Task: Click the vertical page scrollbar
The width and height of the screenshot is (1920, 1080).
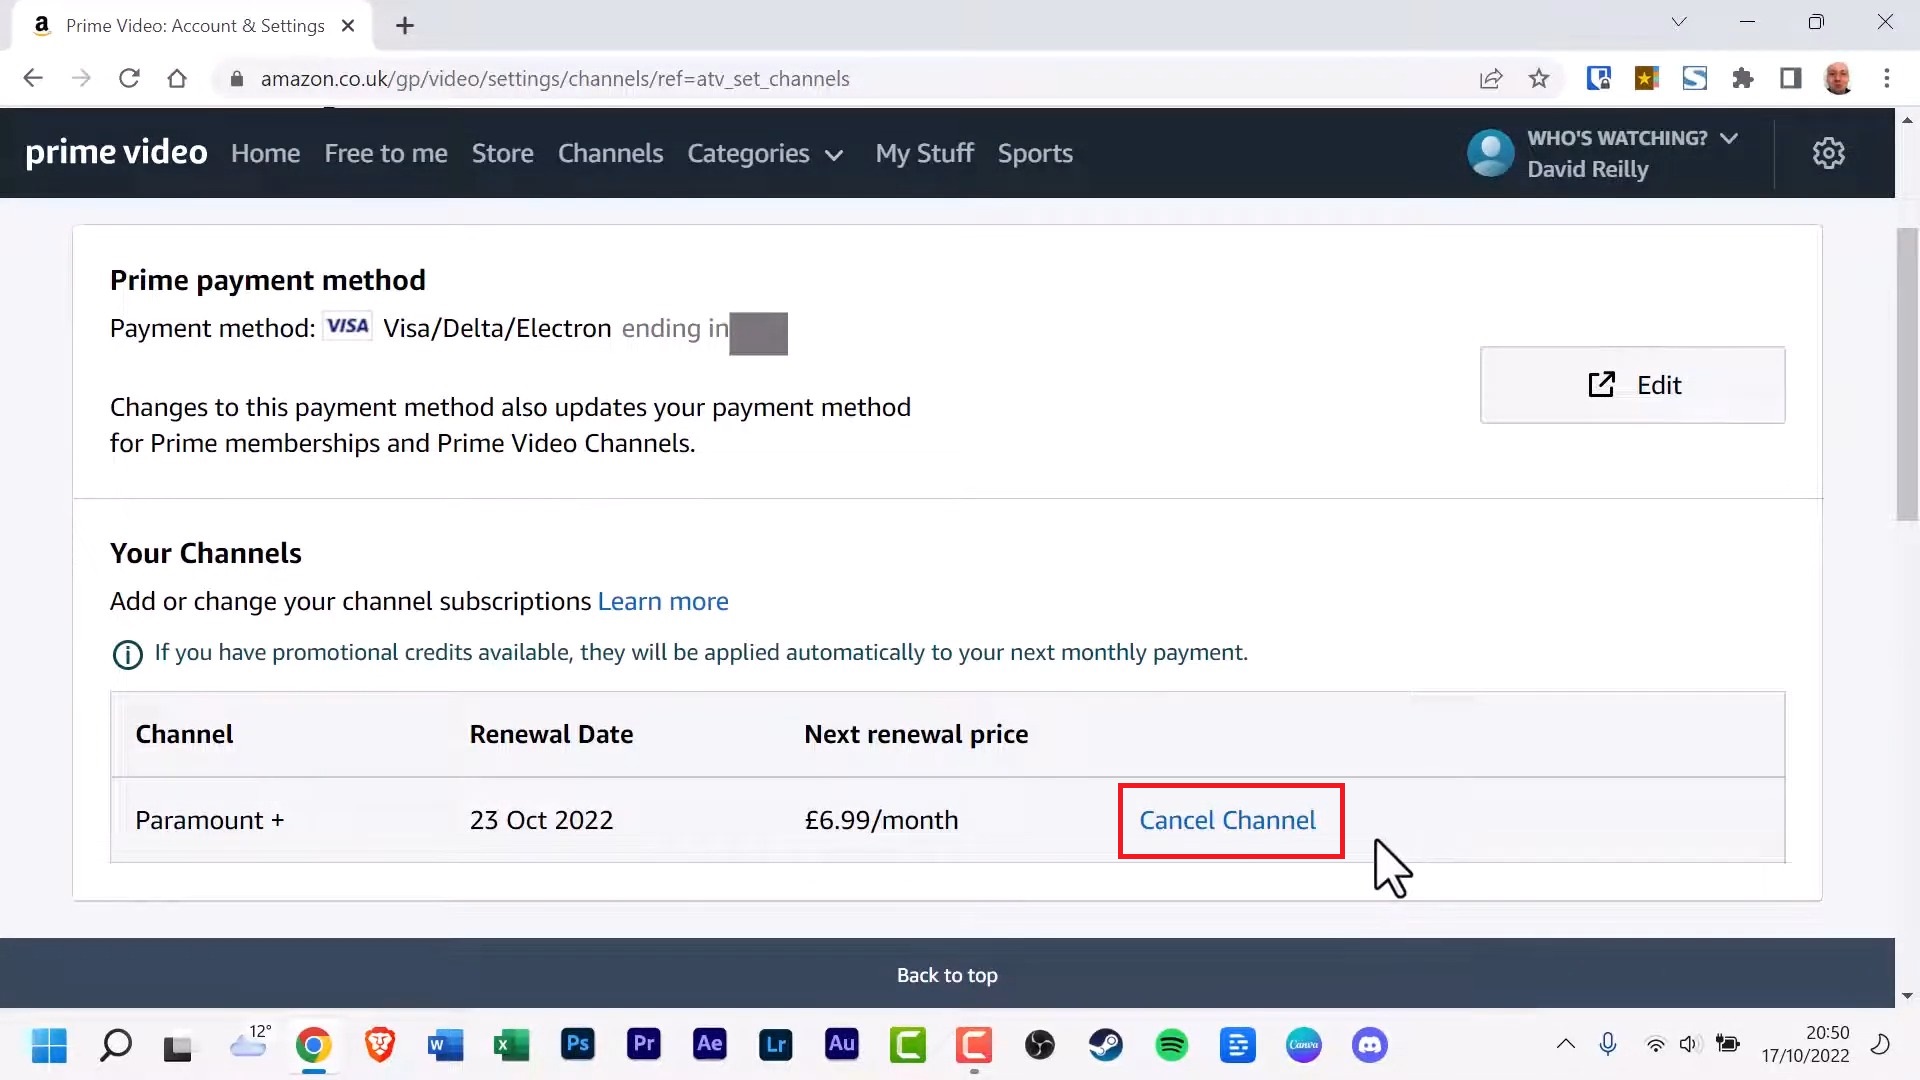Action: click(1907, 374)
